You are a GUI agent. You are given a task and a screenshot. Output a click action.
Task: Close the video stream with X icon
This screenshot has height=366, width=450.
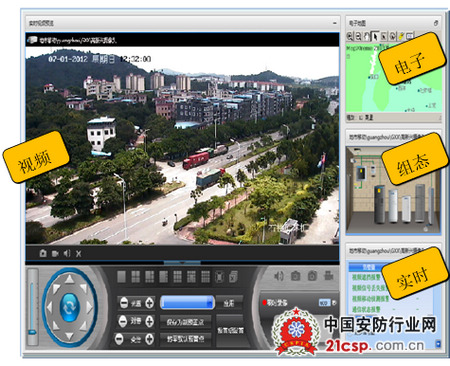click(x=78, y=254)
